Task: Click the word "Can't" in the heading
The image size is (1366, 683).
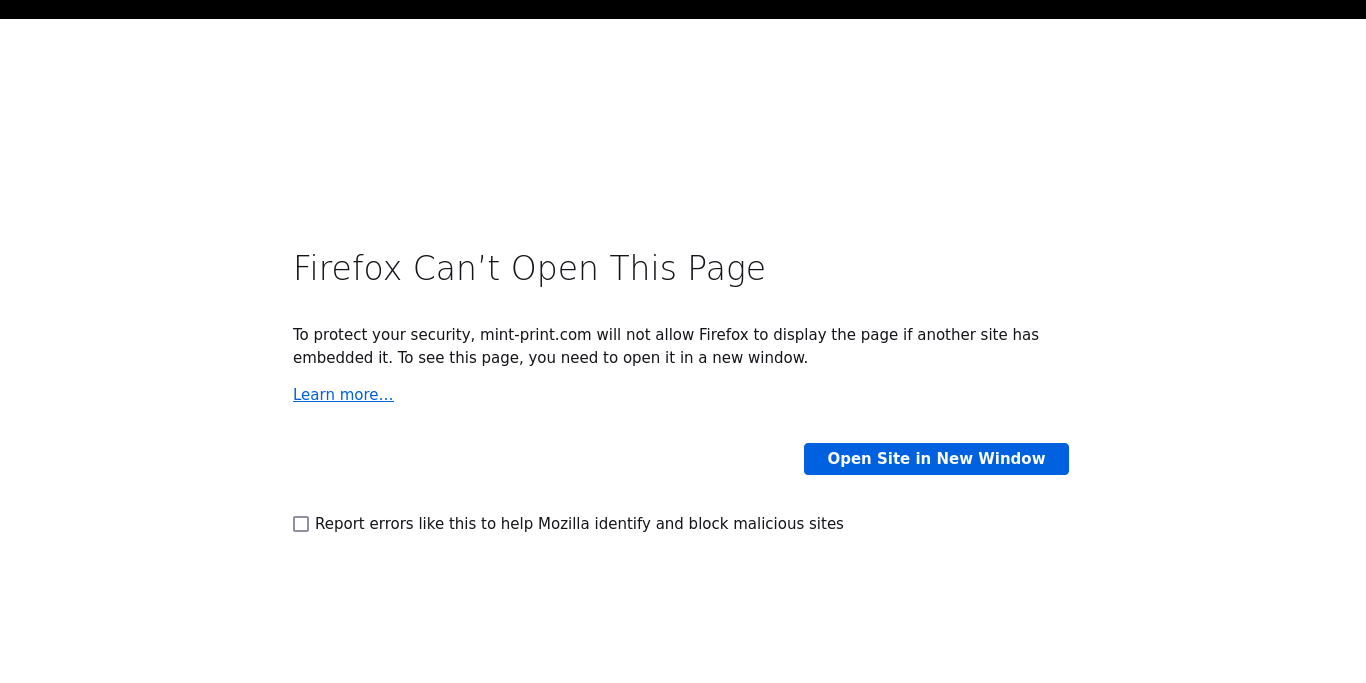Action: [x=456, y=269]
